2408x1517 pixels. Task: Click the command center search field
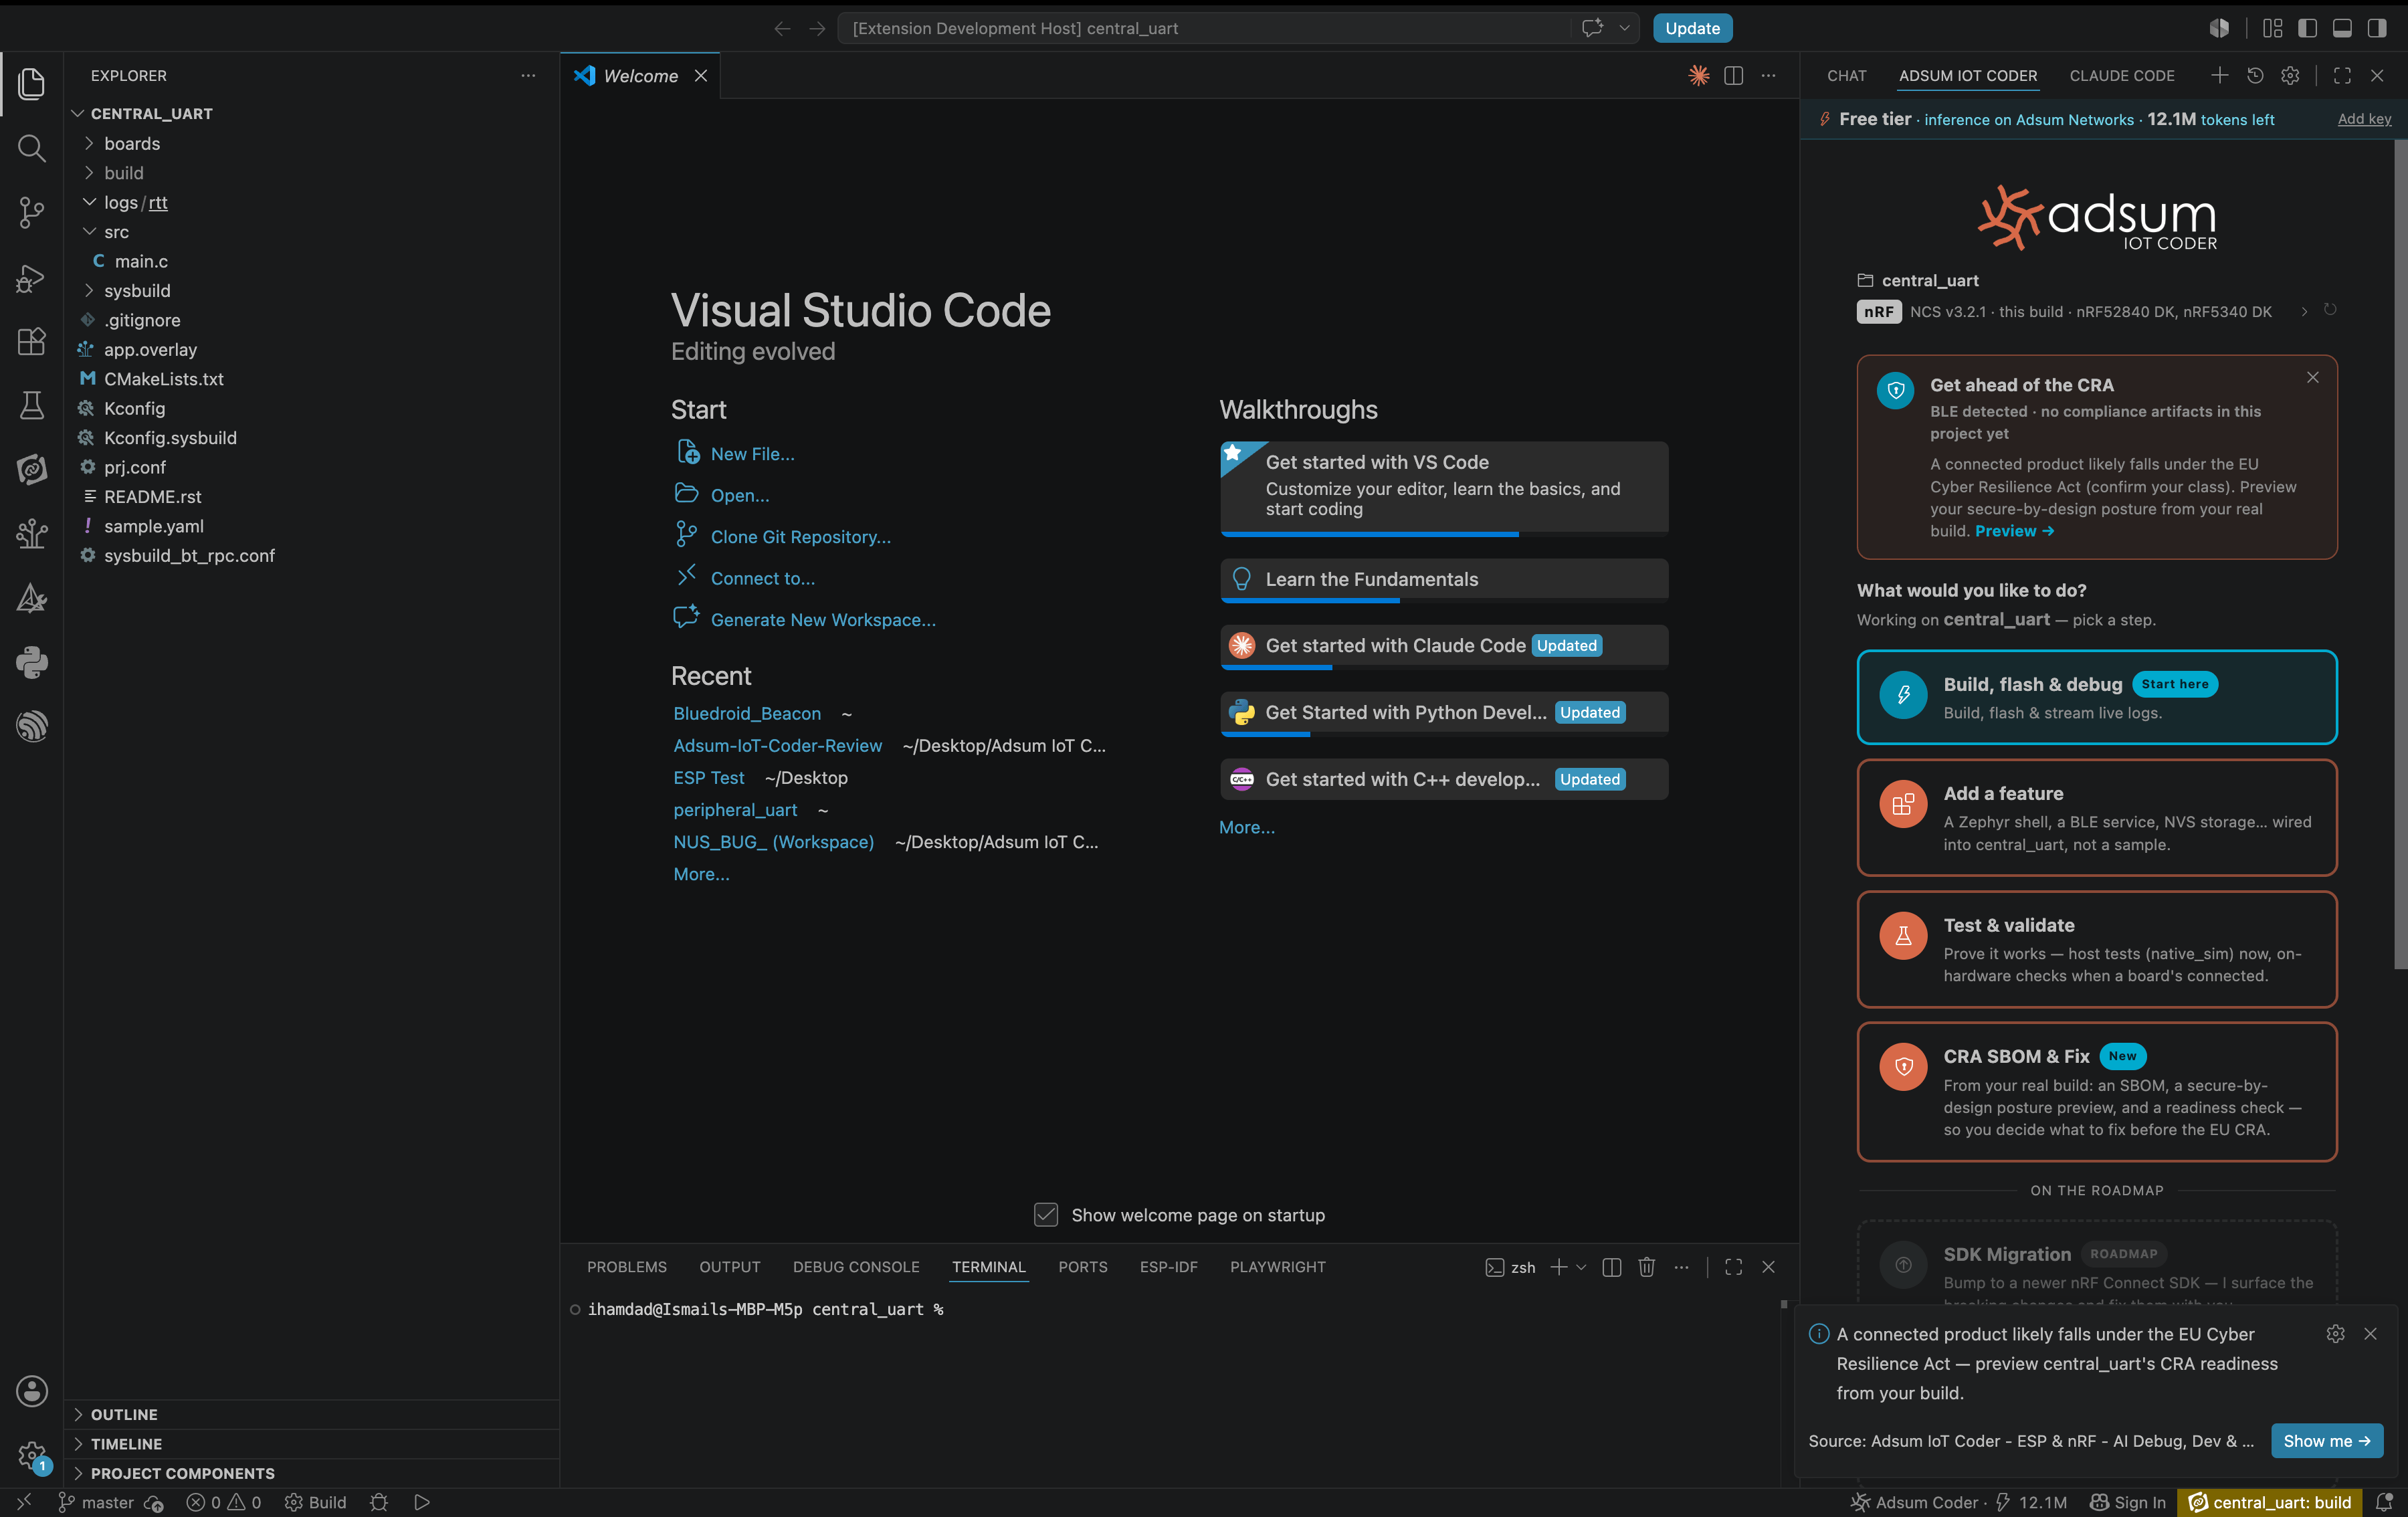coord(1203,28)
